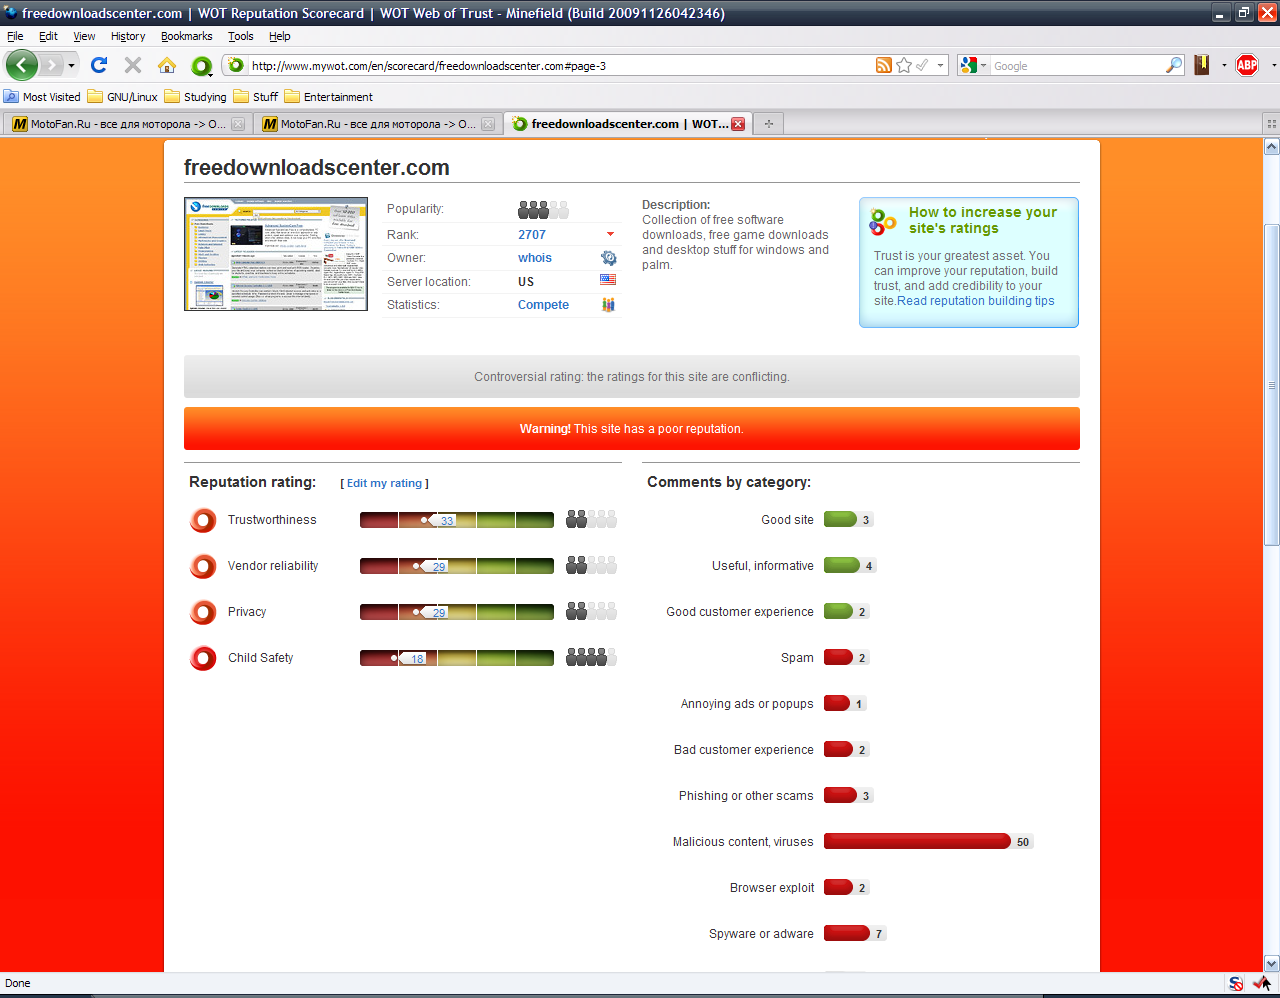1280x998 pixels.
Task: Click the Edit my rating link
Action: [x=385, y=483]
